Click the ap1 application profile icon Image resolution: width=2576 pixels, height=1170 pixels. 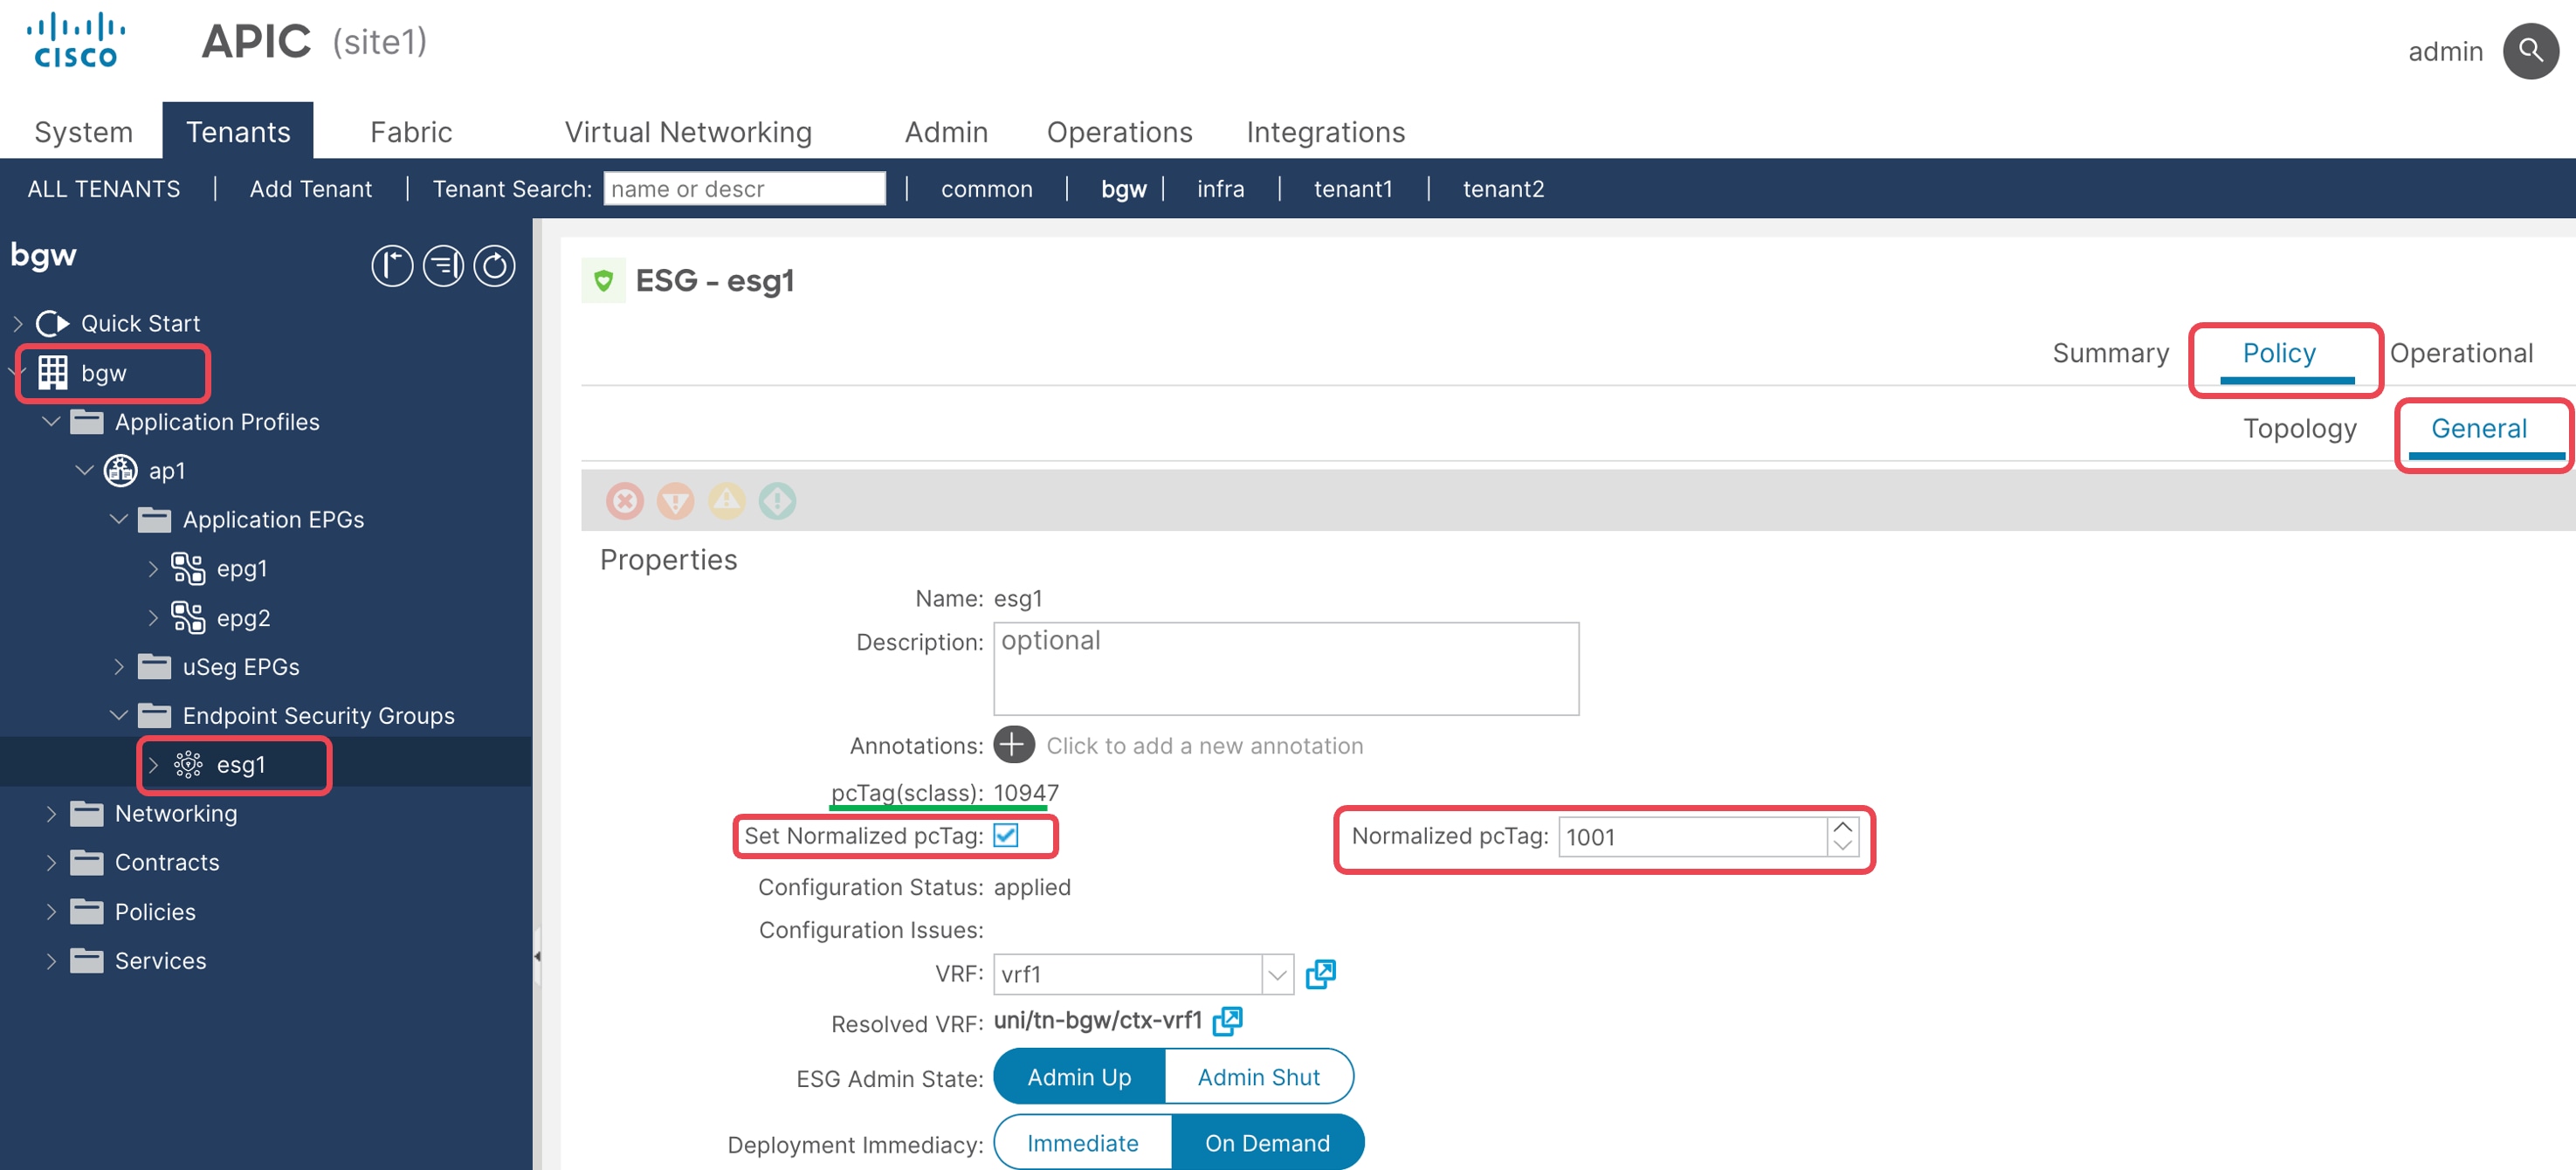[x=121, y=470]
